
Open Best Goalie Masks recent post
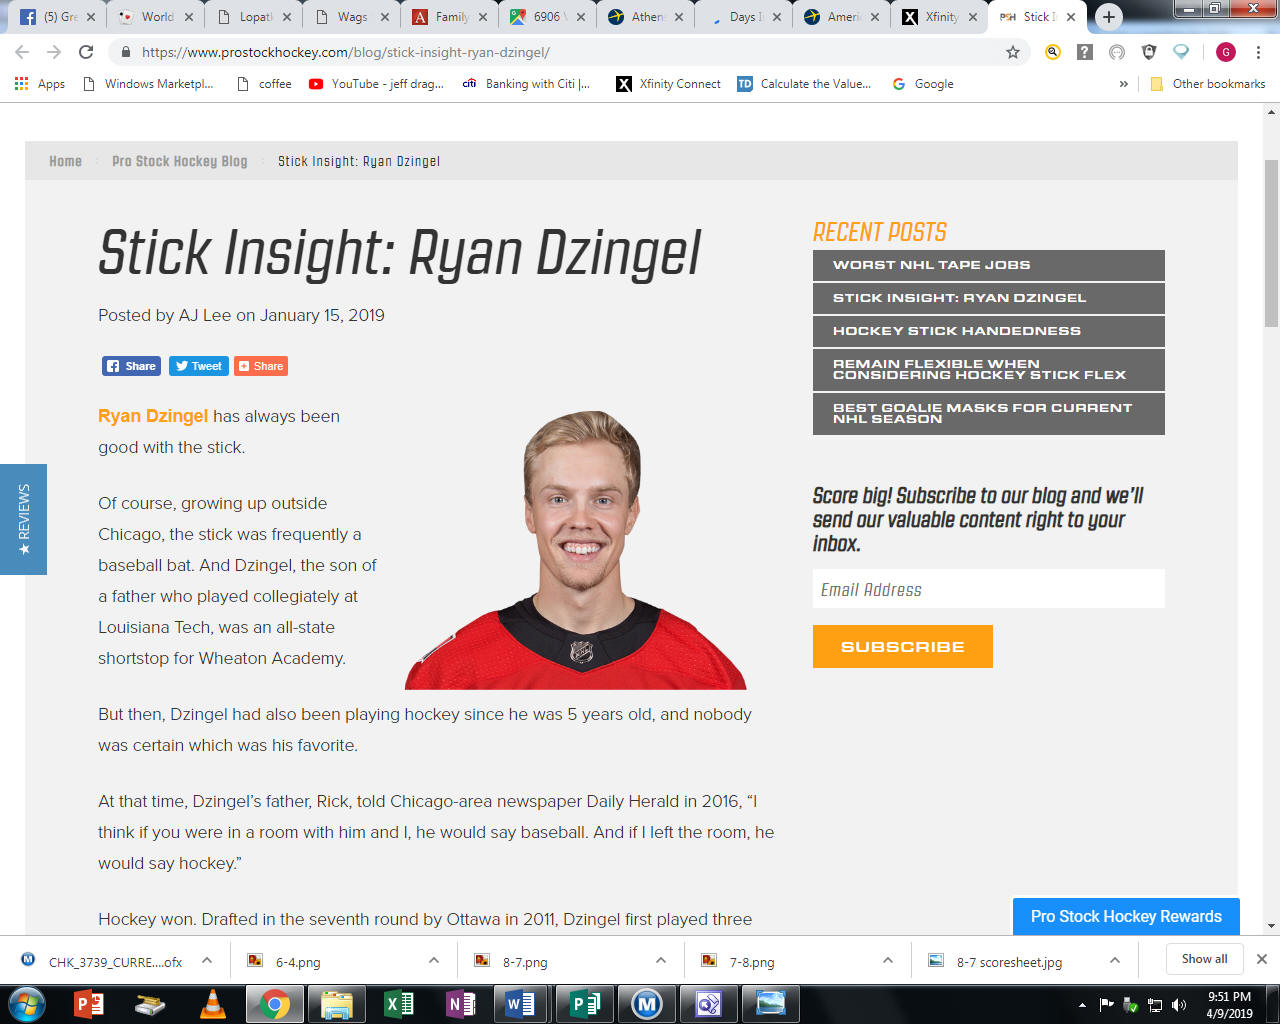point(989,413)
